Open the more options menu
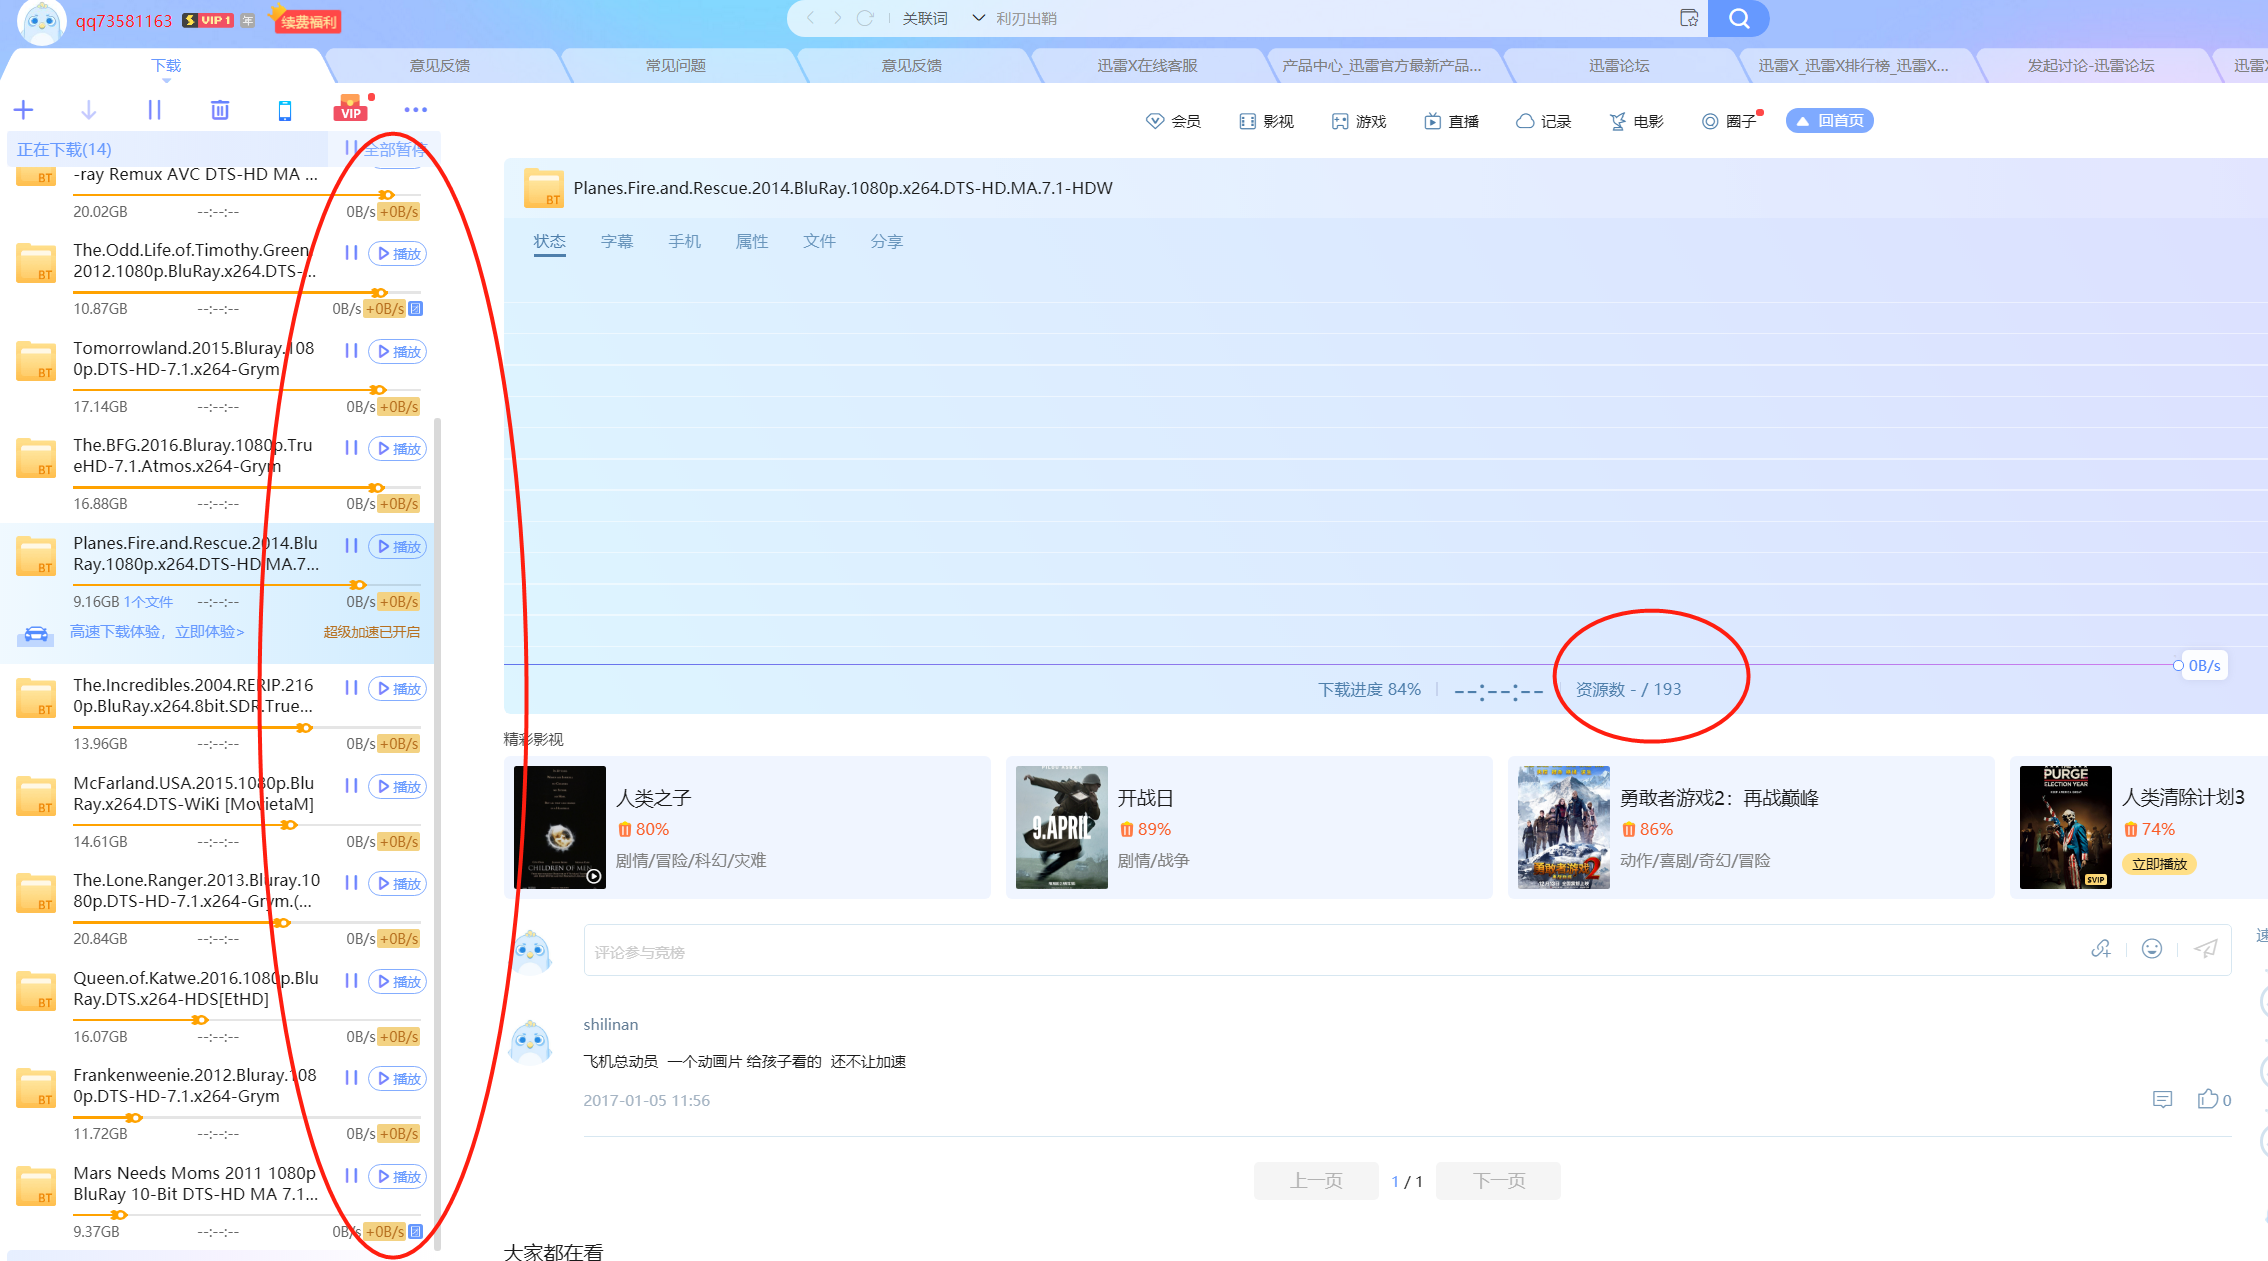 click(416, 109)
